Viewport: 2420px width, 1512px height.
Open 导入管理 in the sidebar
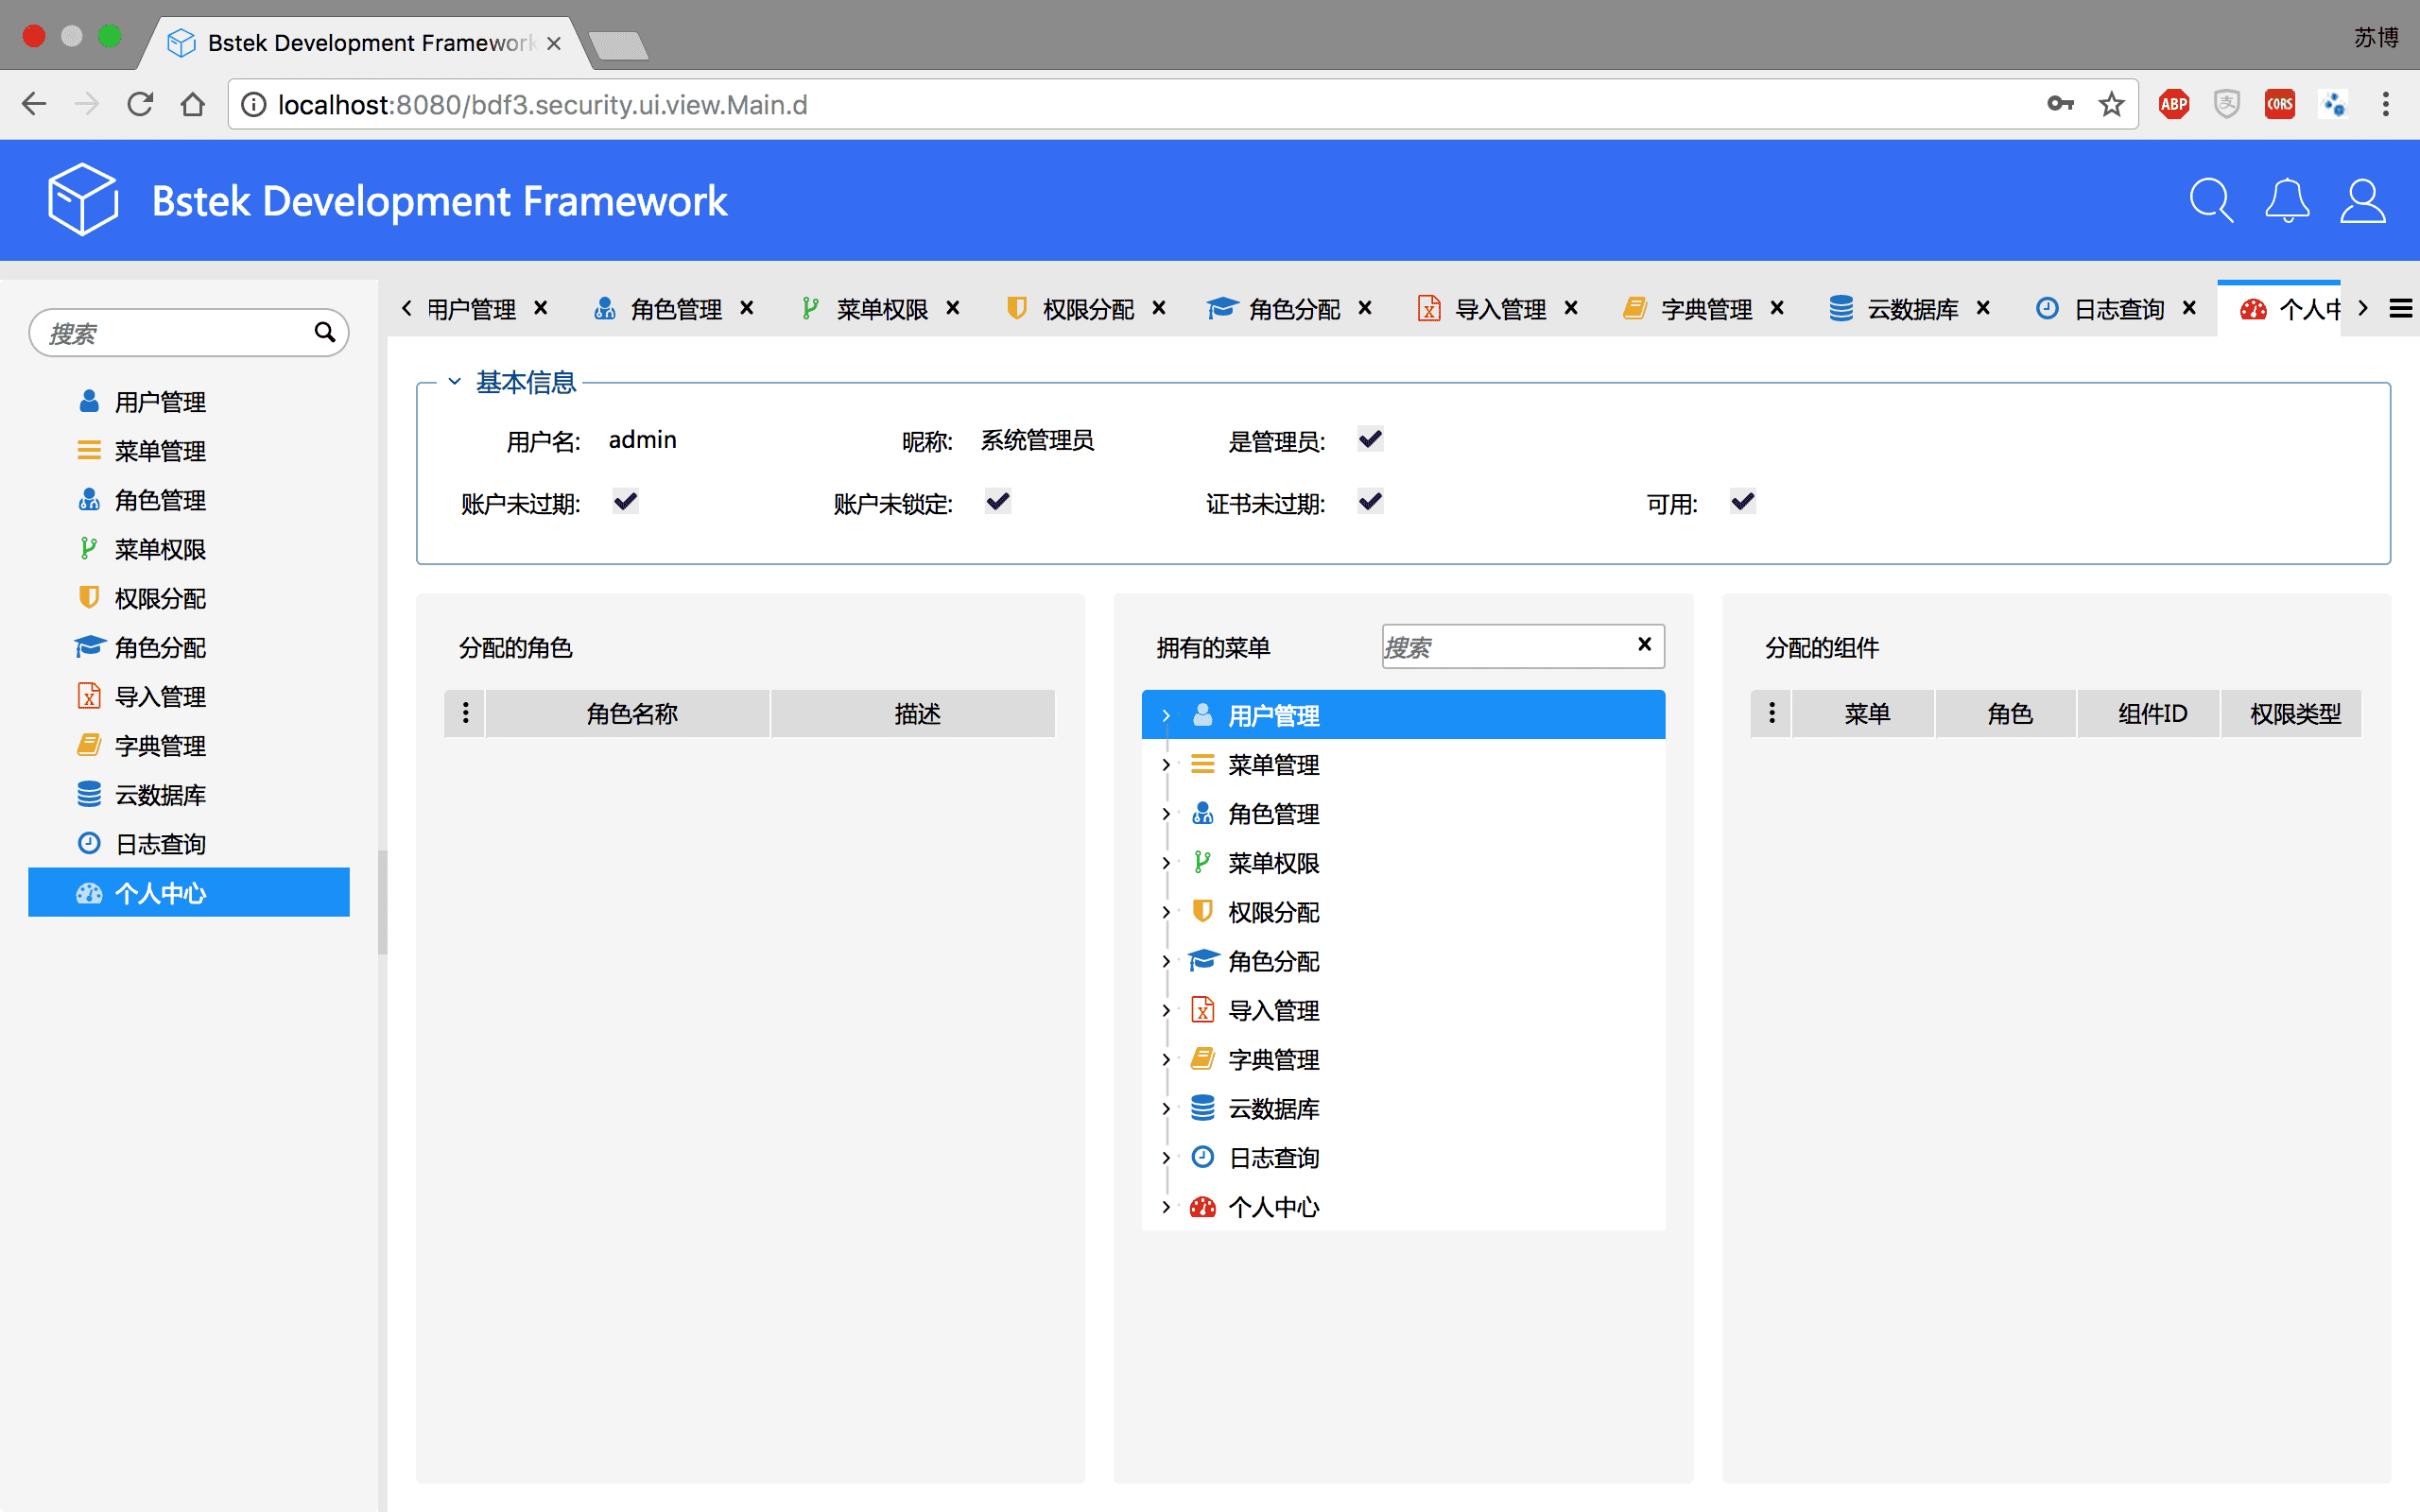[x=160, y=697]
